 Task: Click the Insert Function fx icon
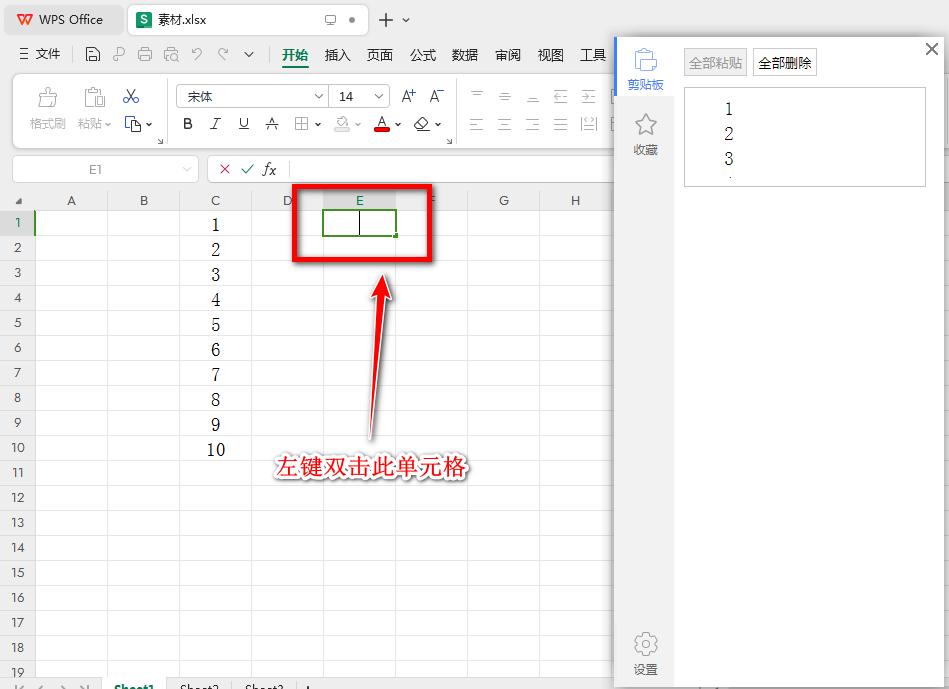coord(269,170)
